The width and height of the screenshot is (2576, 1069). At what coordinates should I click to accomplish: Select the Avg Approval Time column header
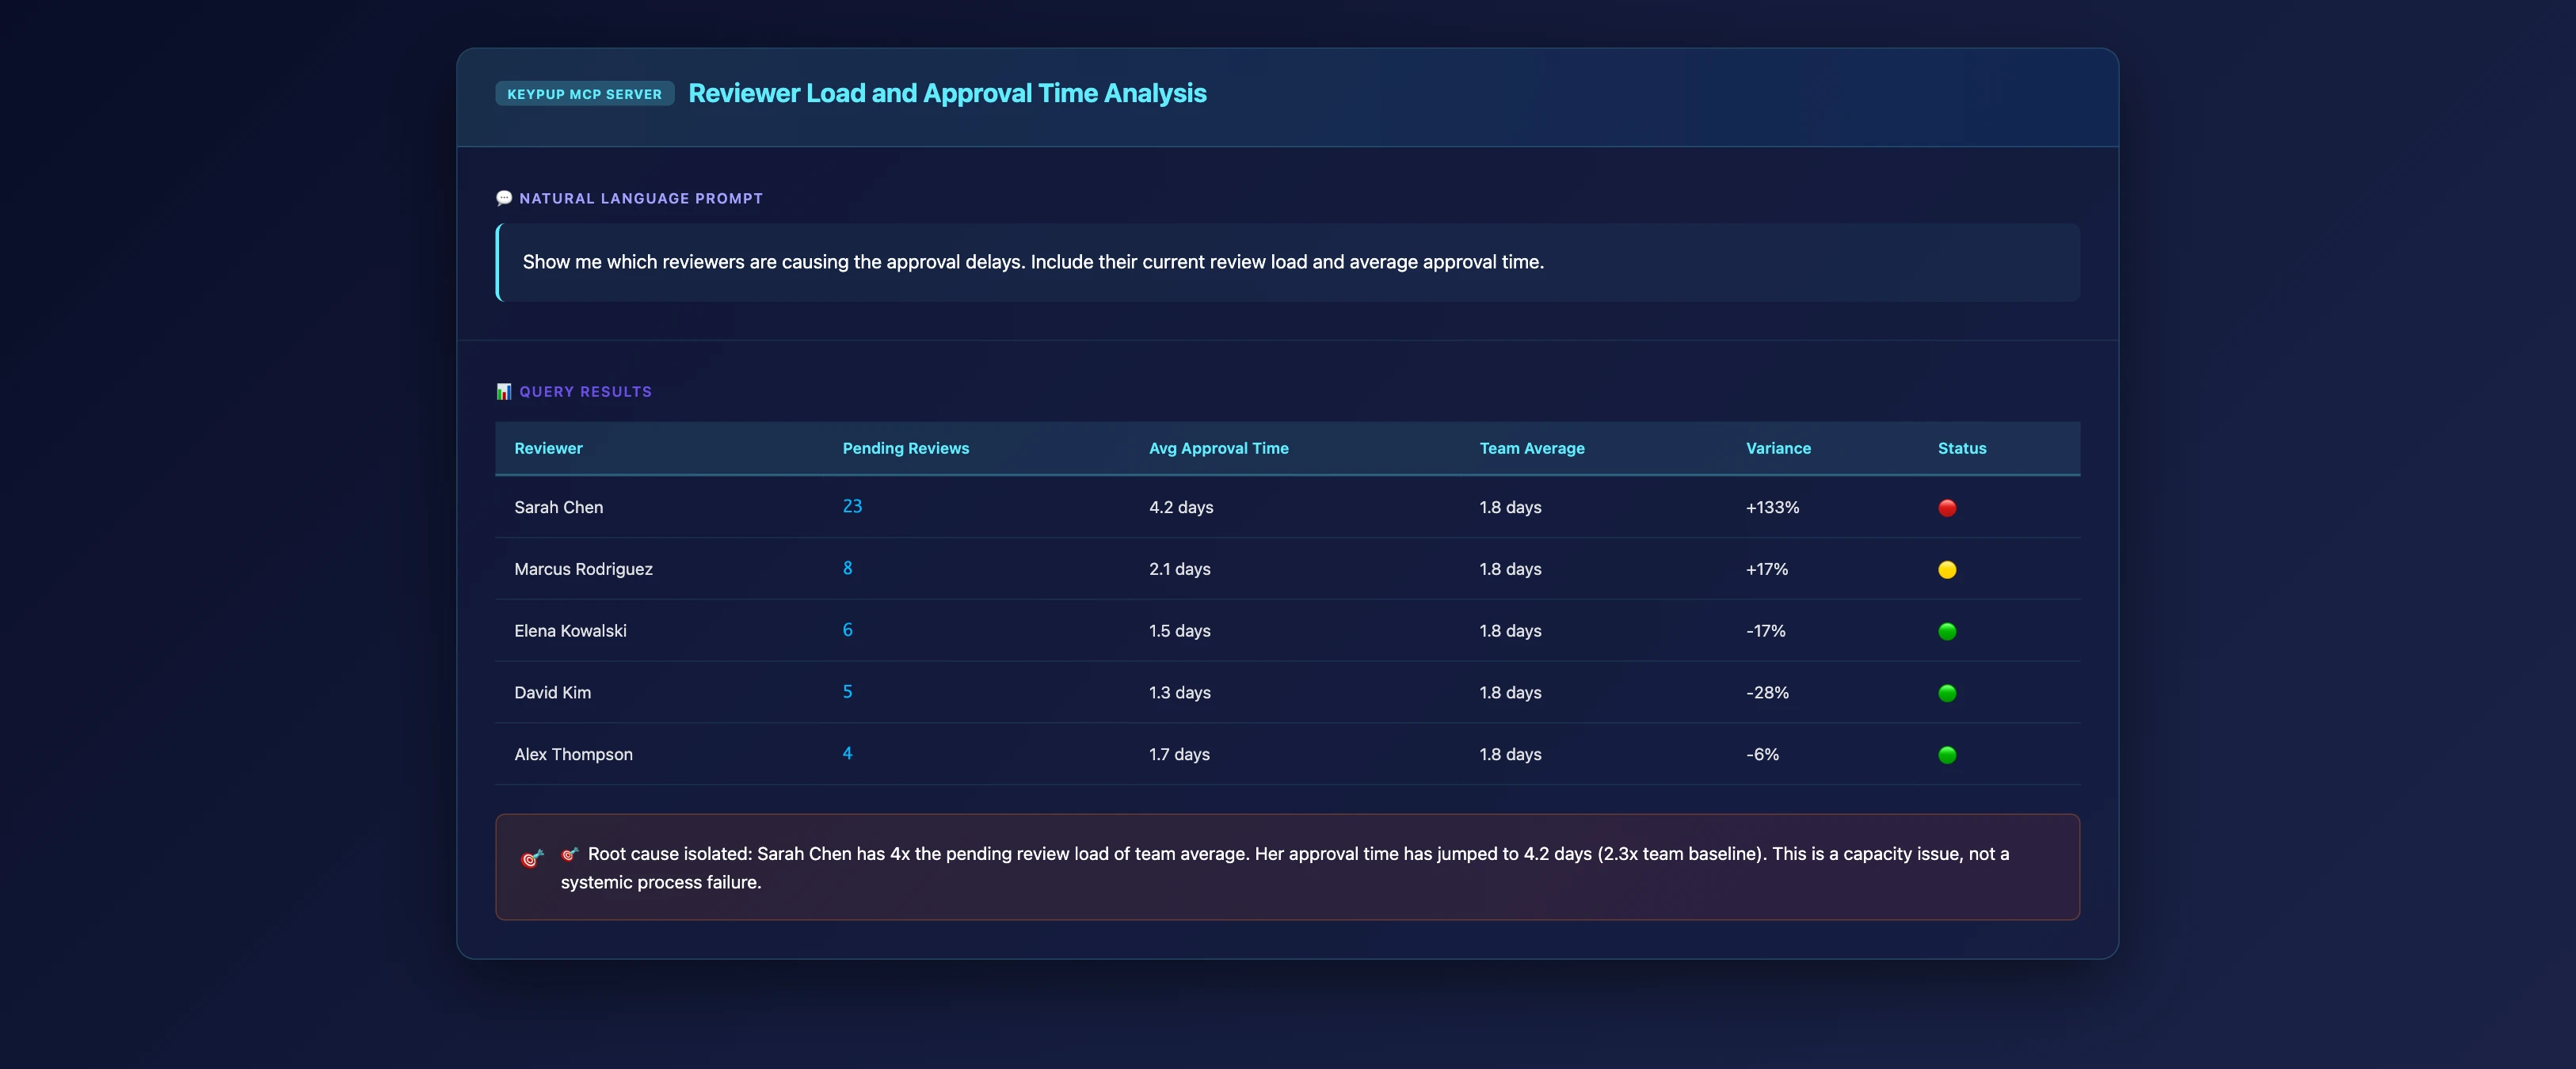[1218, 448]
